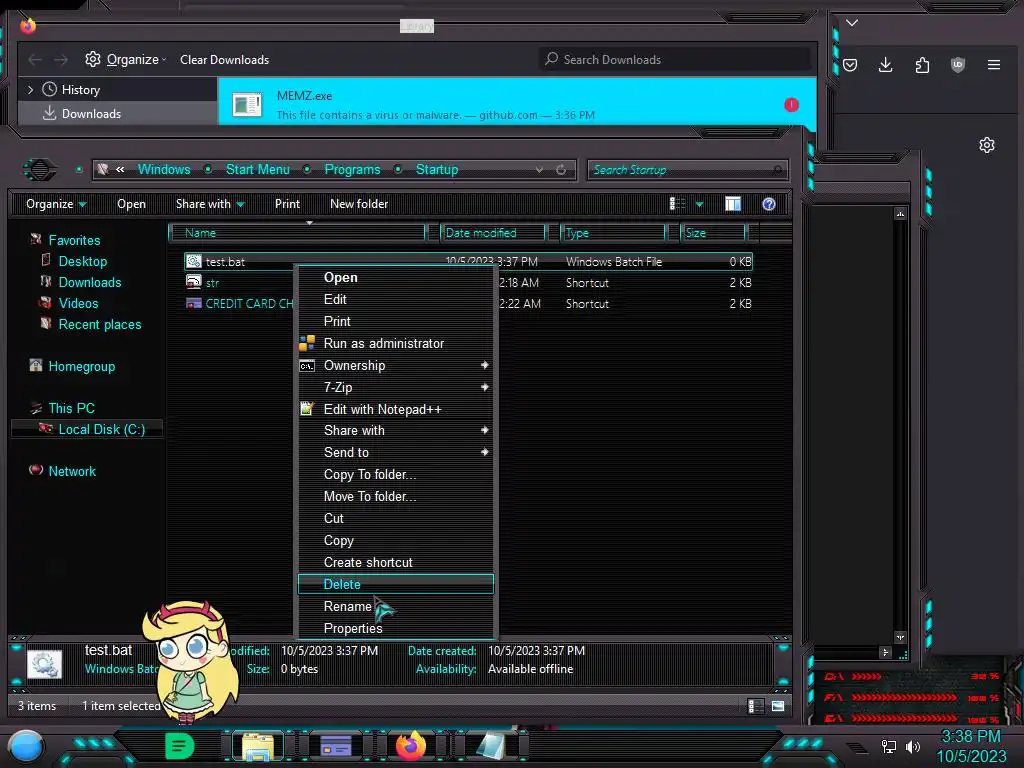Click volume speaker tray icon
This screenshot has height=768, width=1024.
pos(913,746)
